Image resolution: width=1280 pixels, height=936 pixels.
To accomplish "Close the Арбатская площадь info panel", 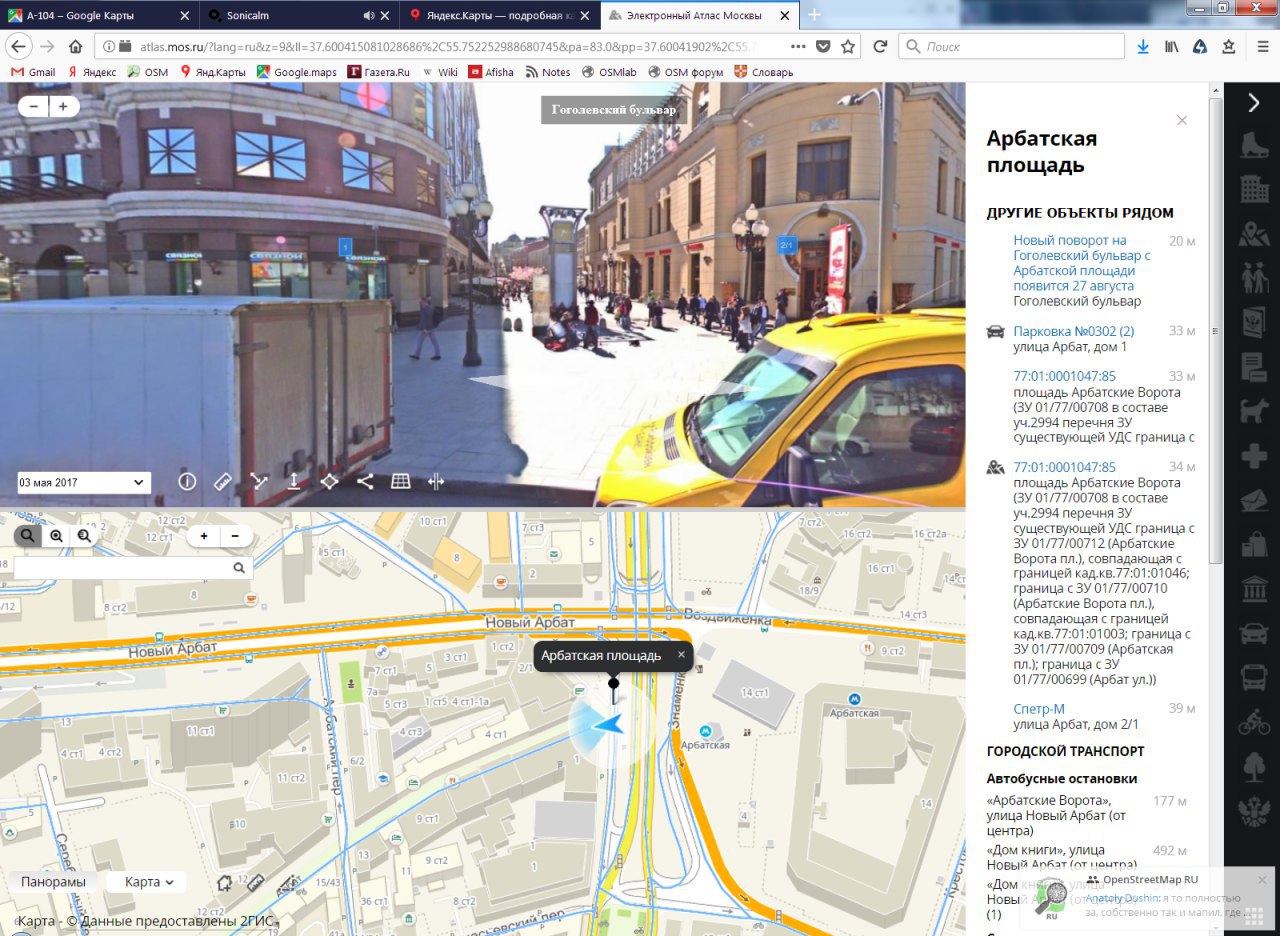I will pyautogui.click(x=1182, y=120).
